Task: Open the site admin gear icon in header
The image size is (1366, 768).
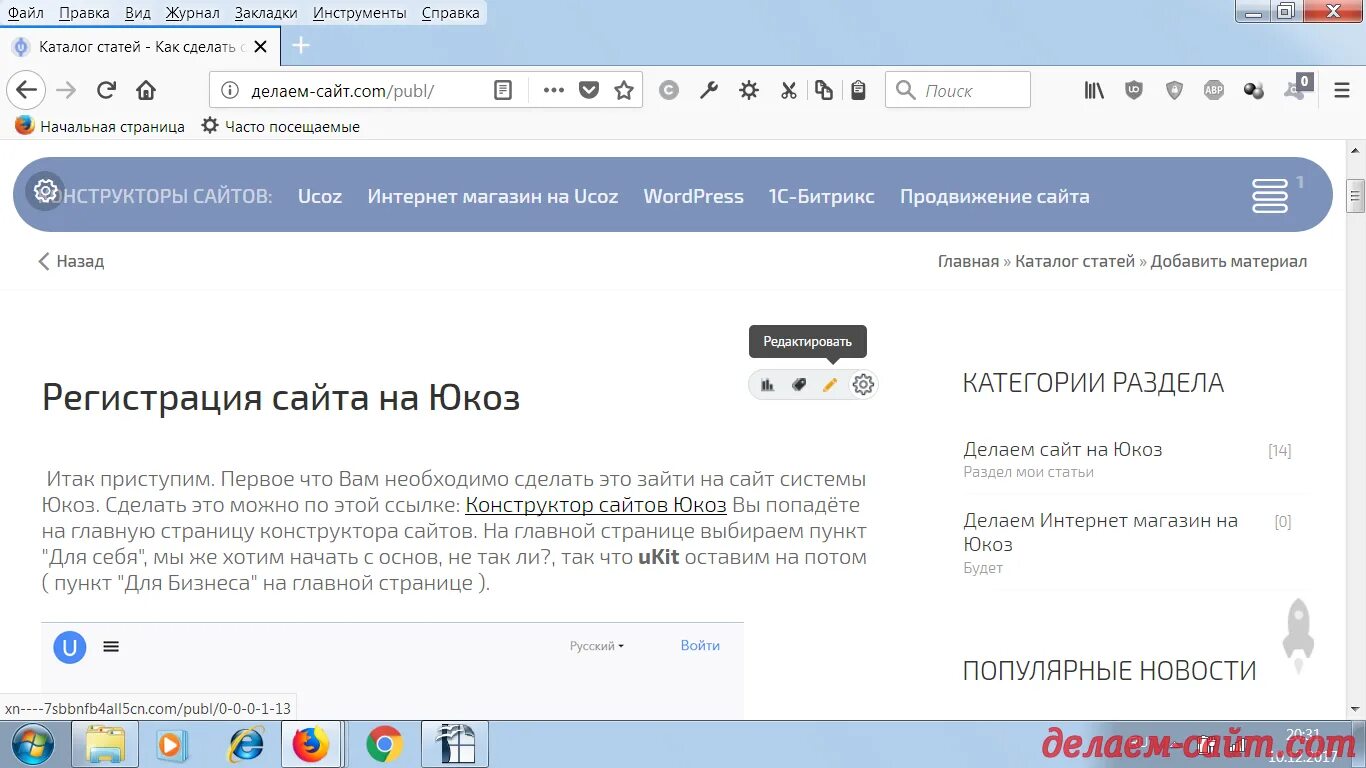Action: tap(45, 191)
